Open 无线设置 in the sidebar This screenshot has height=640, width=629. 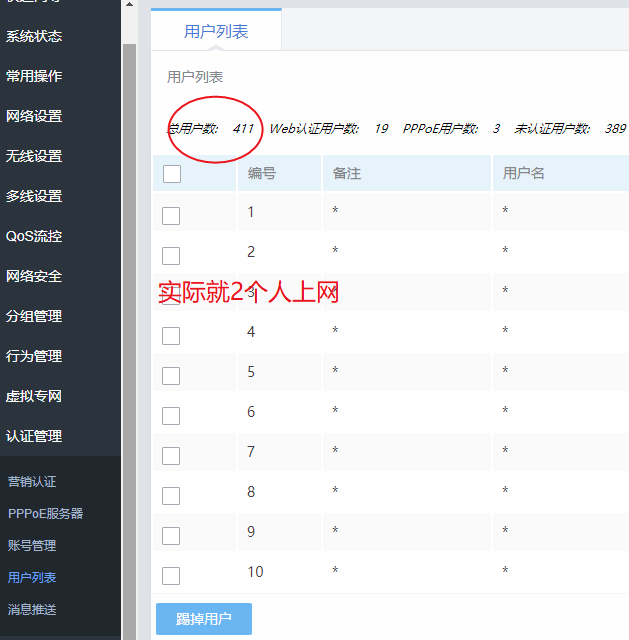pos(34,156)
